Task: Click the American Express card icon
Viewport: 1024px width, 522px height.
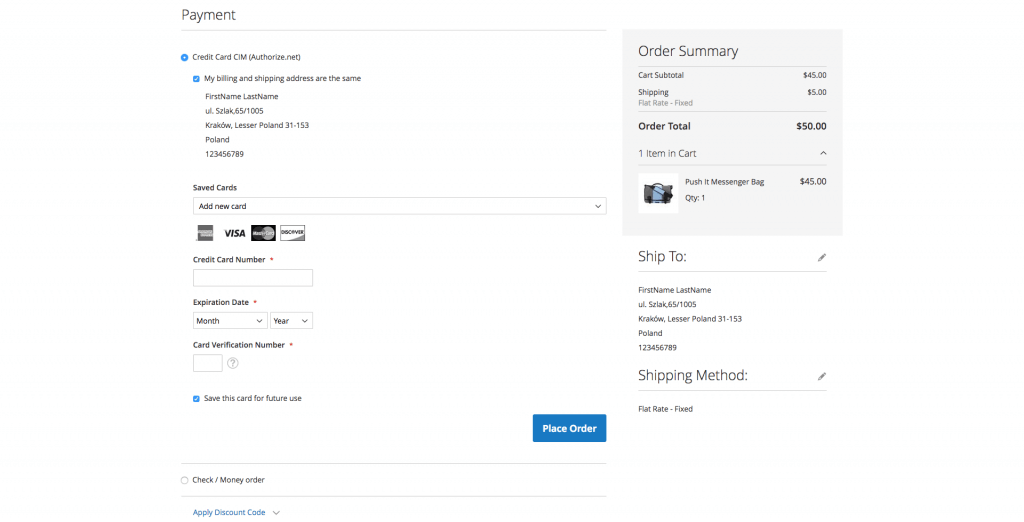Action: pyautogui.click(x=205, y=233)
